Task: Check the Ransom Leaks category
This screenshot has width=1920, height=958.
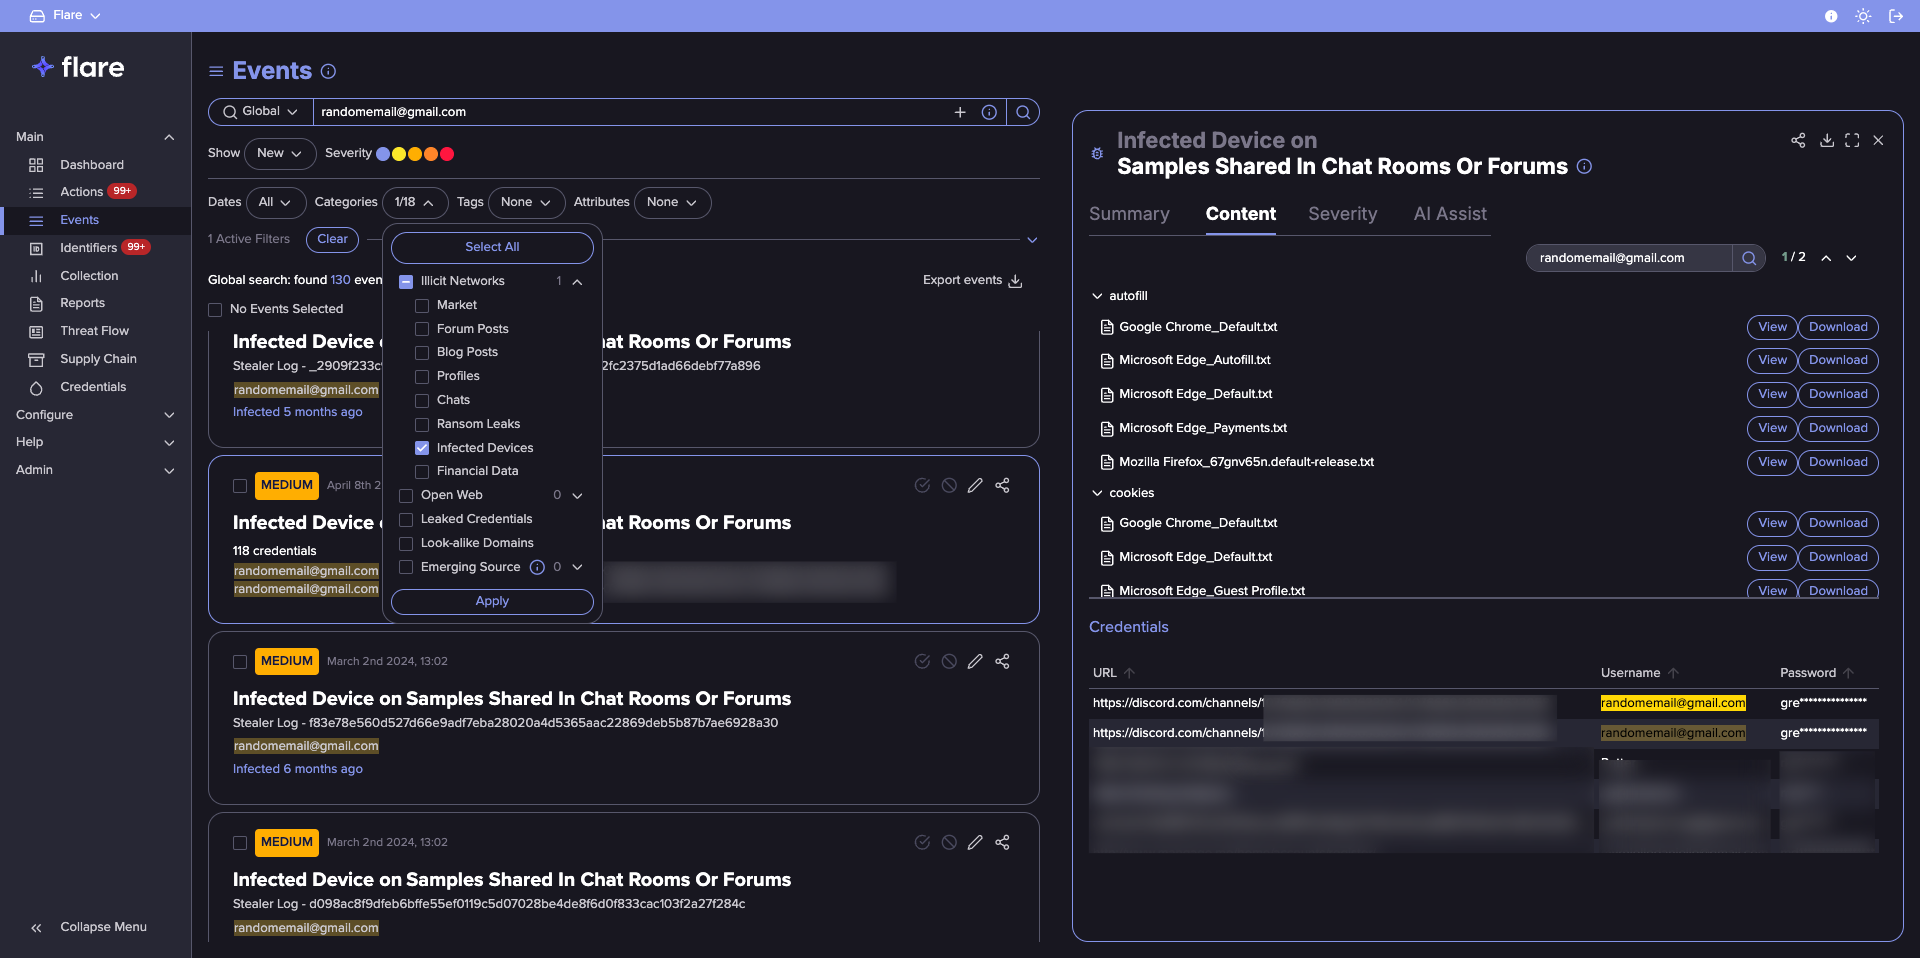Action: pos(422,424)
